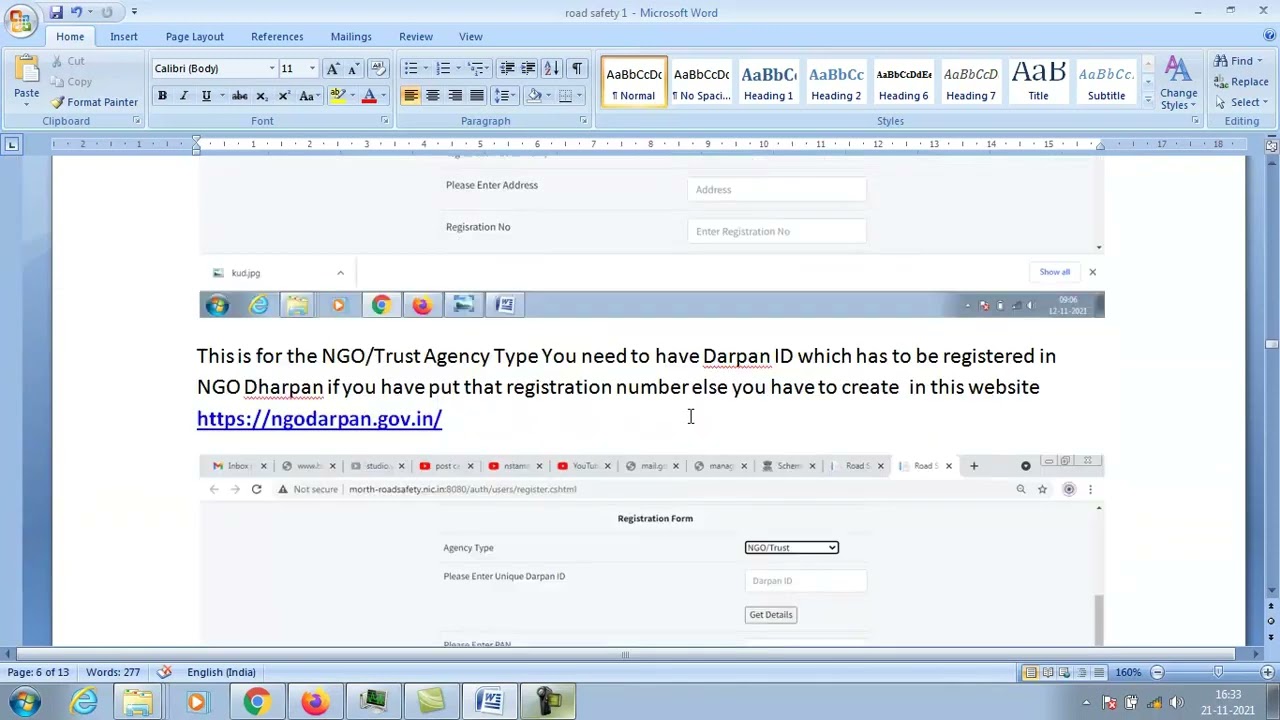
Task: Open Change Case options
Action: tap(308, 96)
